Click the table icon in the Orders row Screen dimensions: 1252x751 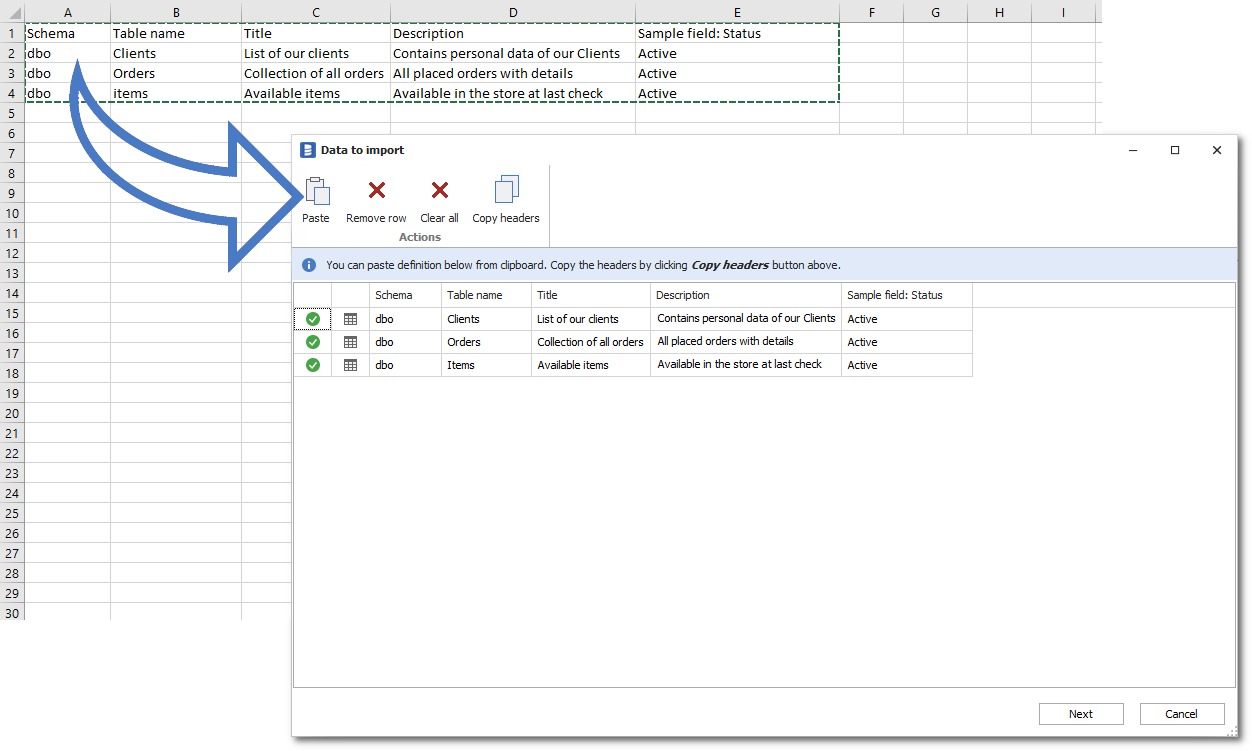[x=350, y=342]
